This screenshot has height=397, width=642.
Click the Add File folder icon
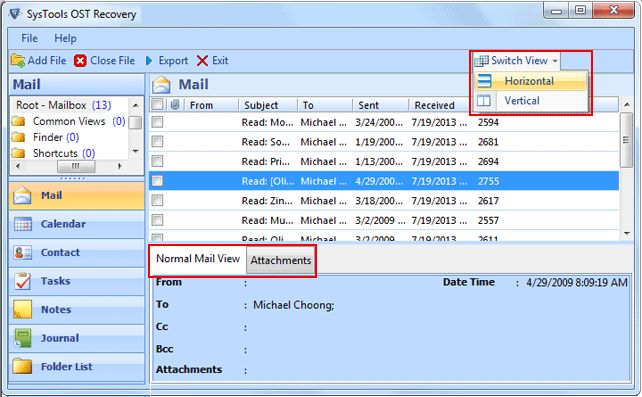point(18,61)
